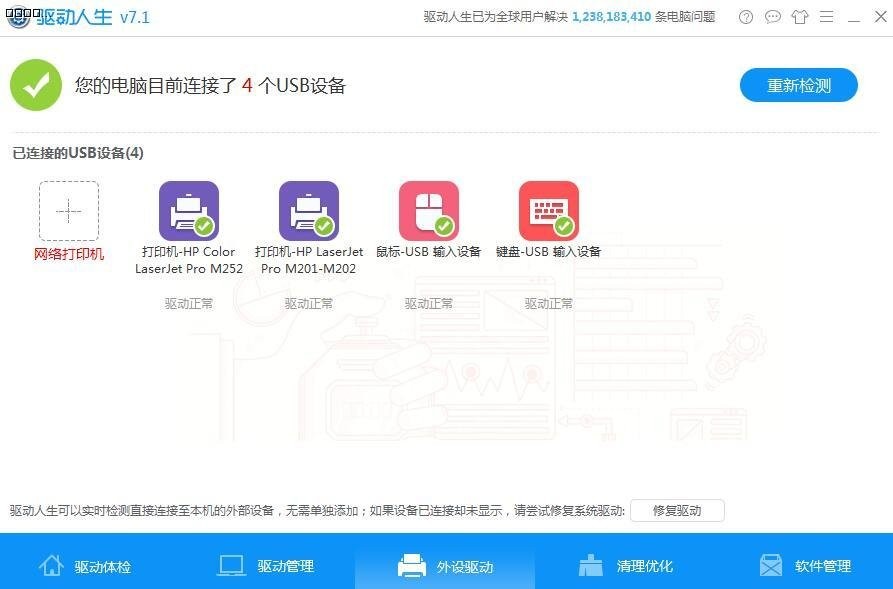Click 驱动正常 status under M201-M202 printer
The image size is (893, 589).
pyautogui.click(x=309, y=304)
